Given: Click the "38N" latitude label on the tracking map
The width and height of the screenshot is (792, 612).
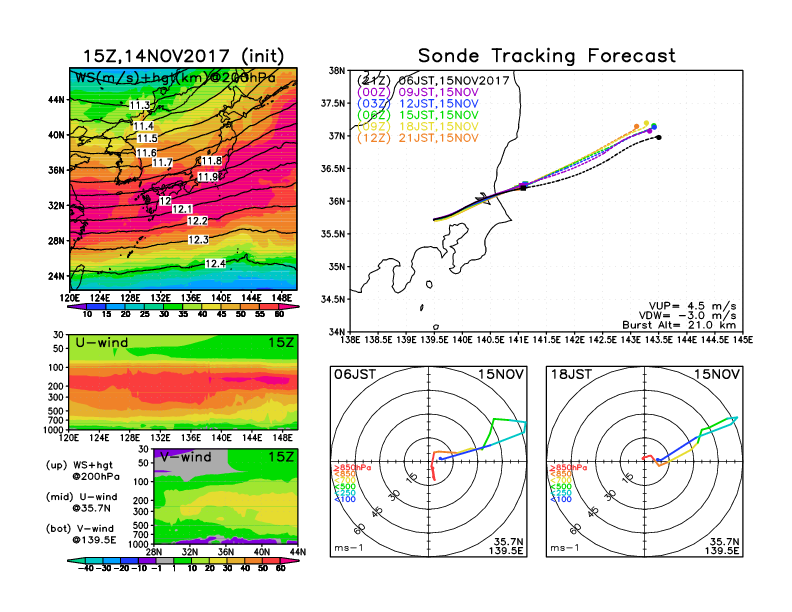Looking at the screenshot, I should pos(337,70).
